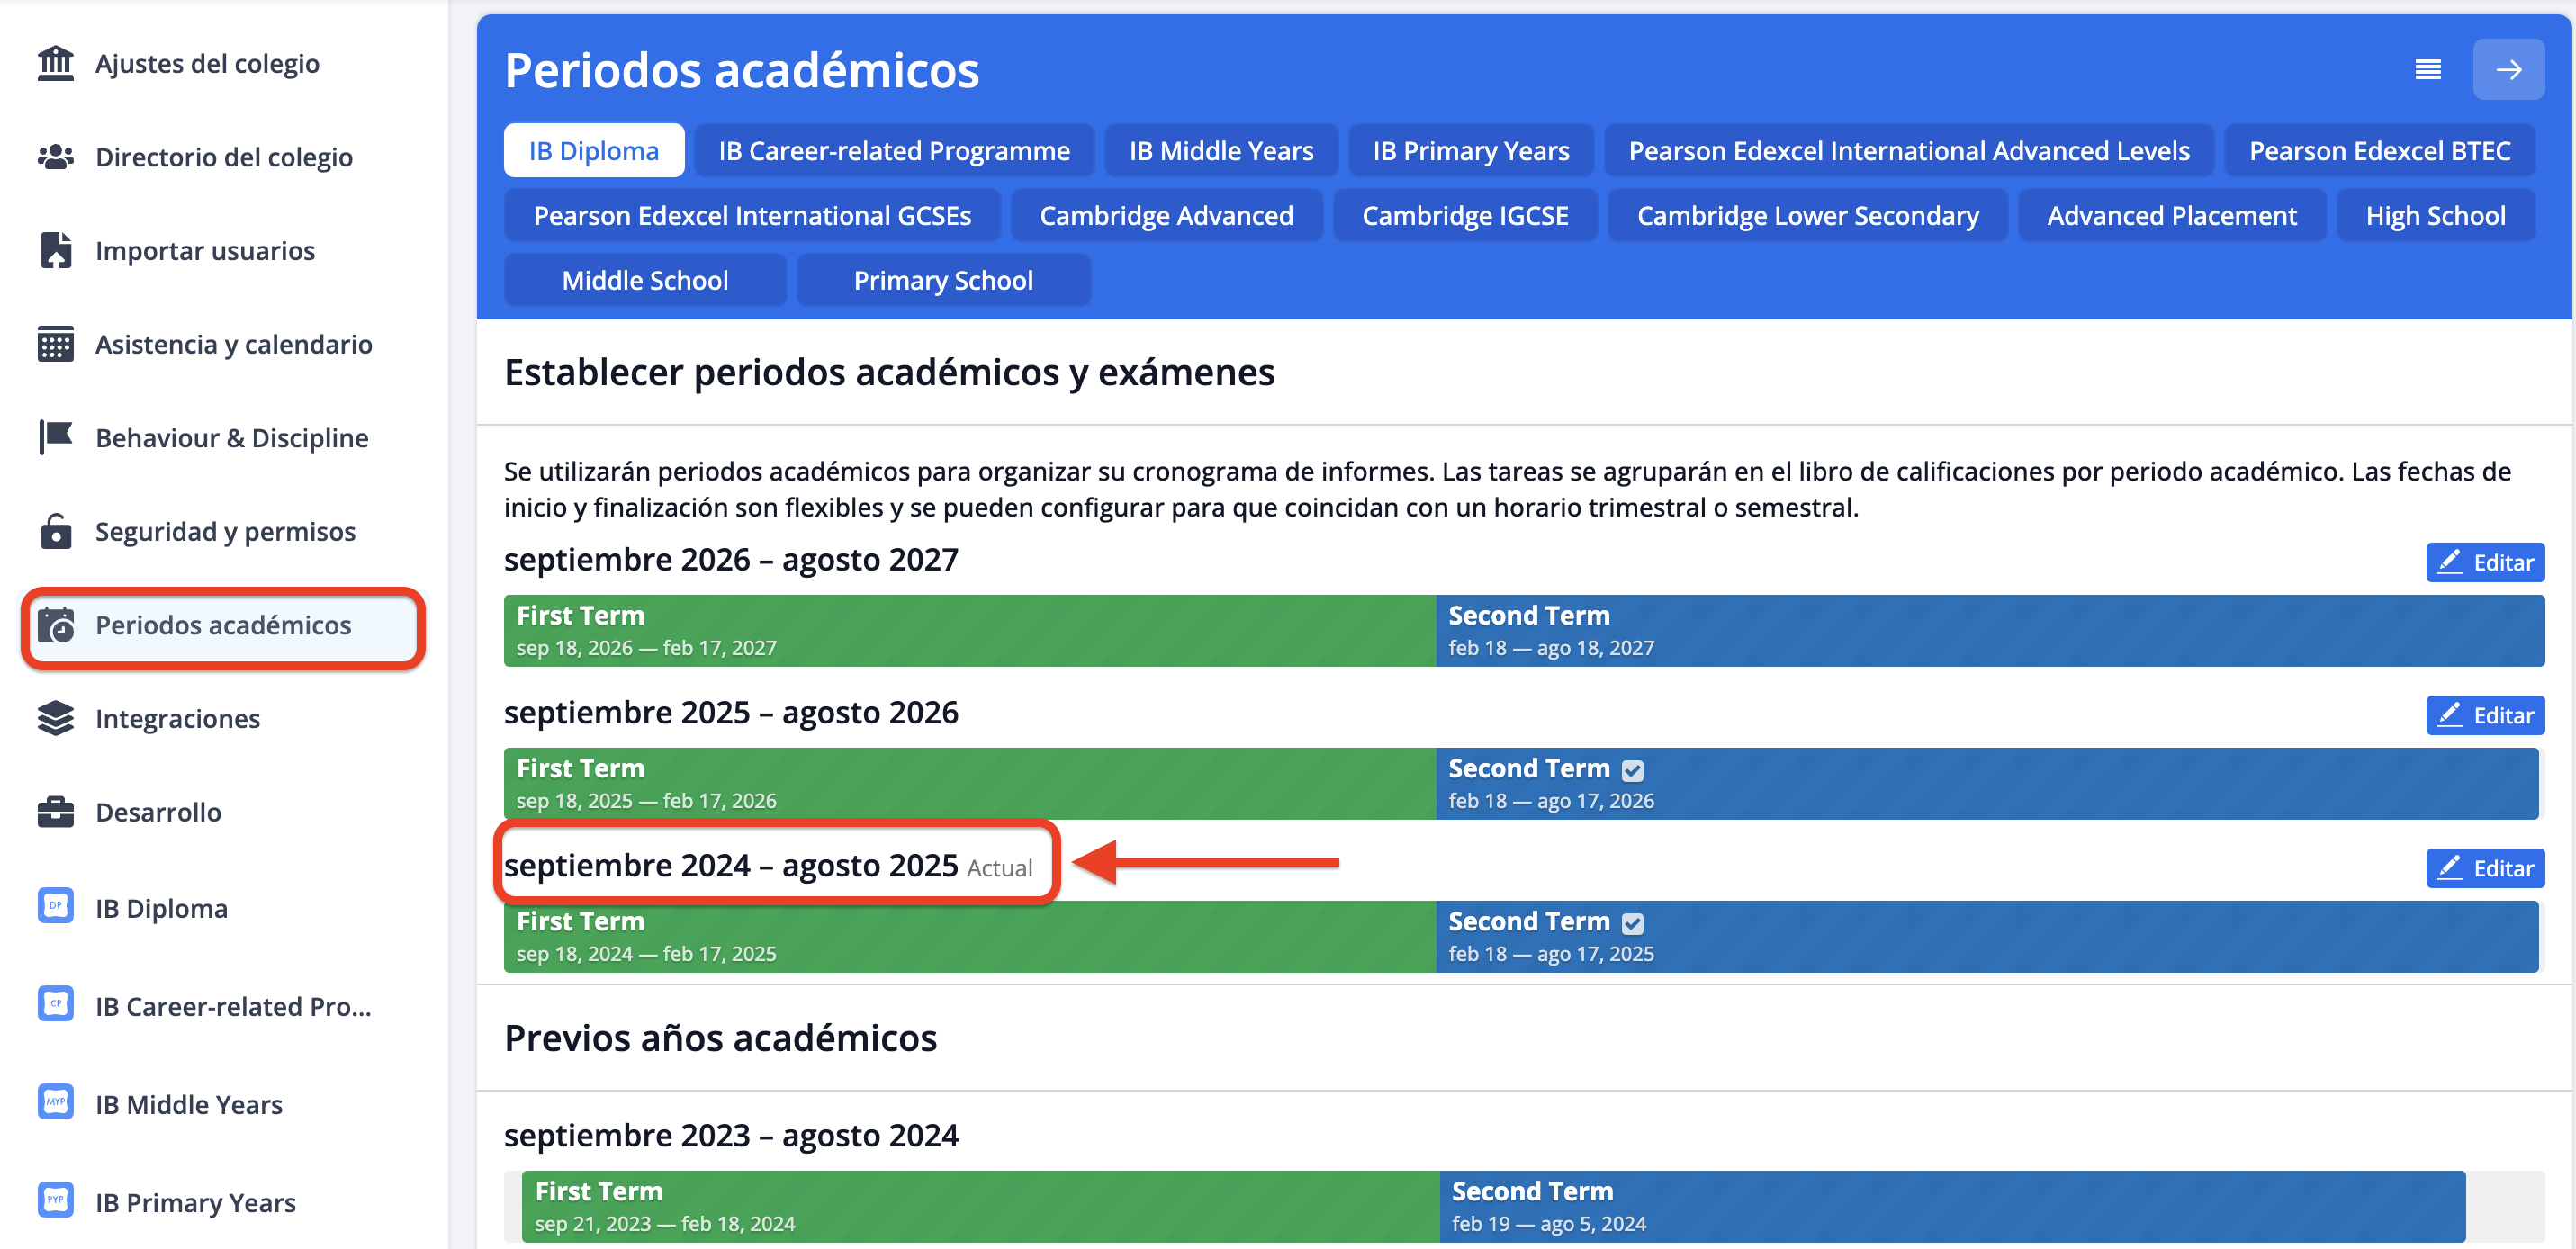
Task: Click the Seguridad y permisos lock icon
Action: click(x=56, y=531)
